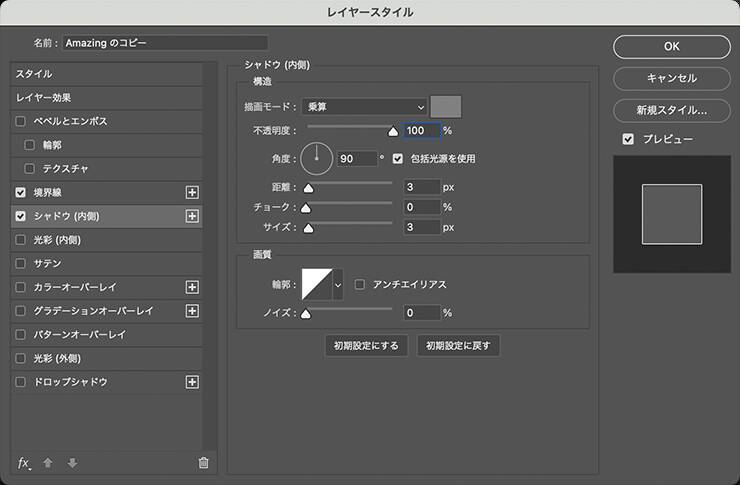
Task: Click the move effect up arrow
Action: (x=48, y=463)
